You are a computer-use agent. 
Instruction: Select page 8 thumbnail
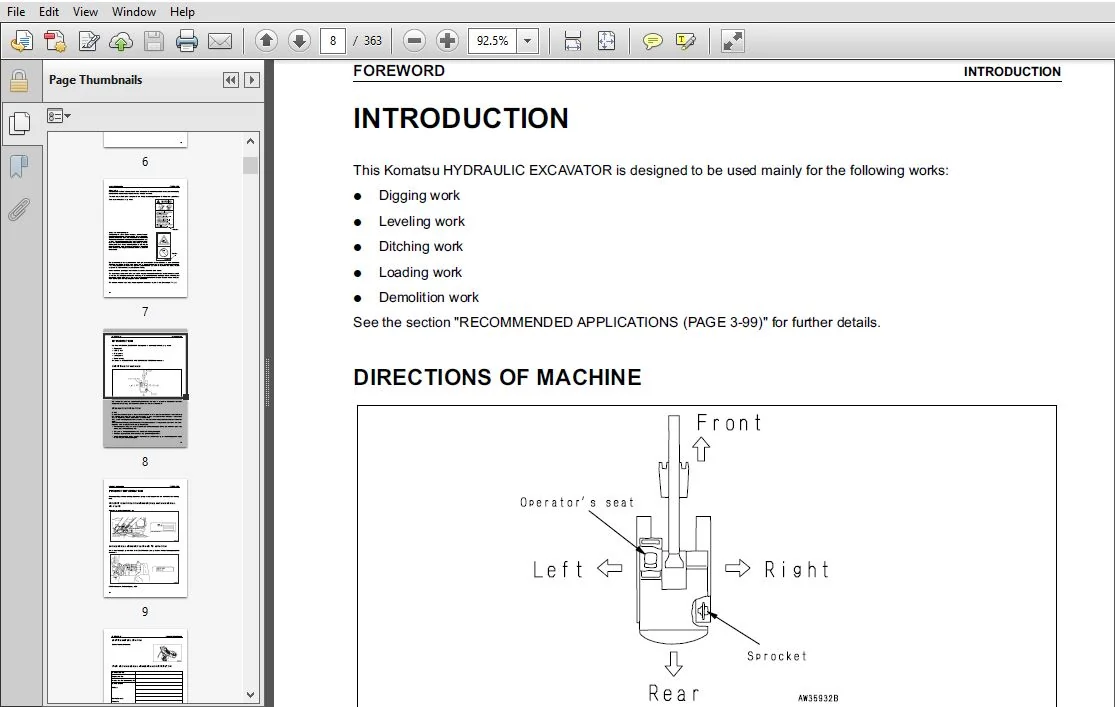145,388
